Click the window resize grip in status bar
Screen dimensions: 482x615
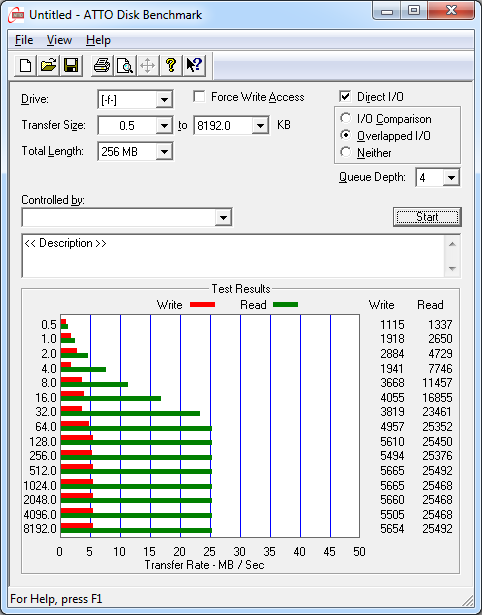tap(467, 600)
